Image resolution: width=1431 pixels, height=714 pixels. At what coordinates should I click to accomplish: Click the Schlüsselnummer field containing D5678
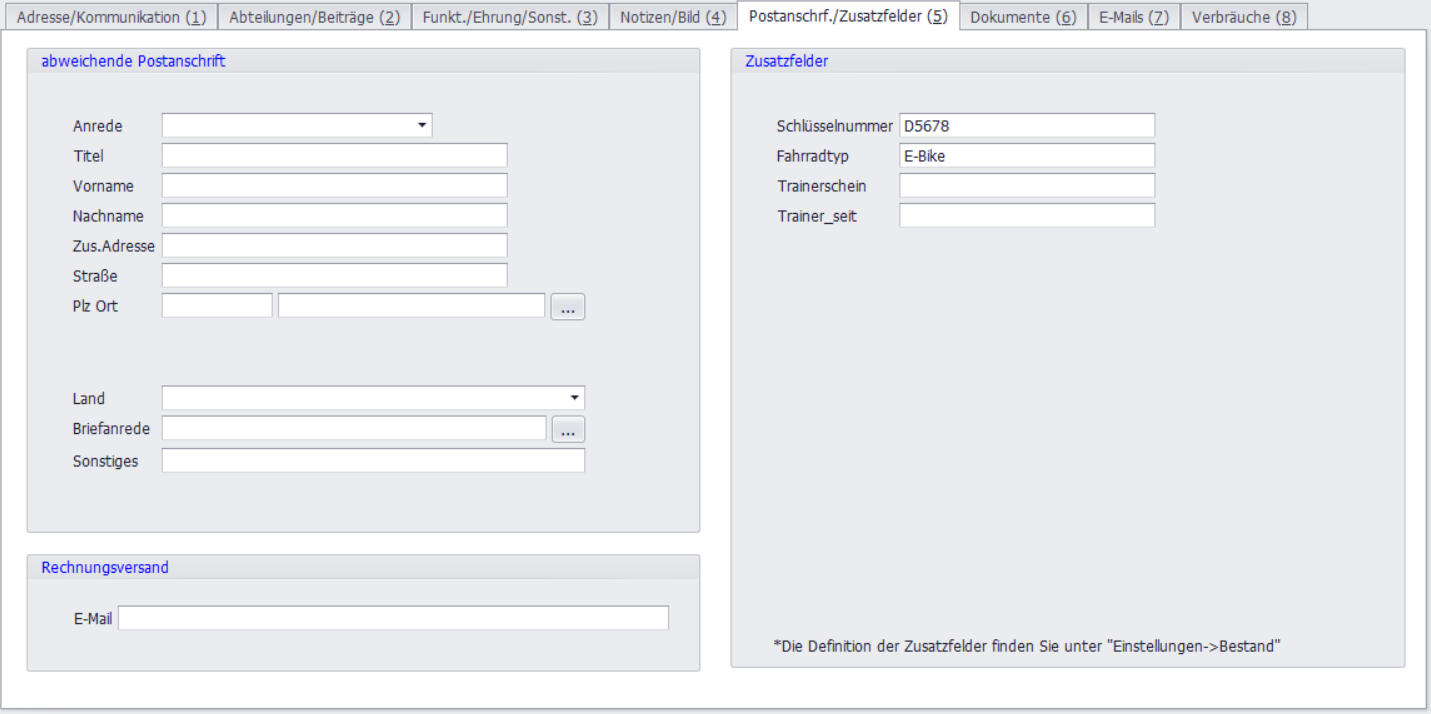point(1026,126)
